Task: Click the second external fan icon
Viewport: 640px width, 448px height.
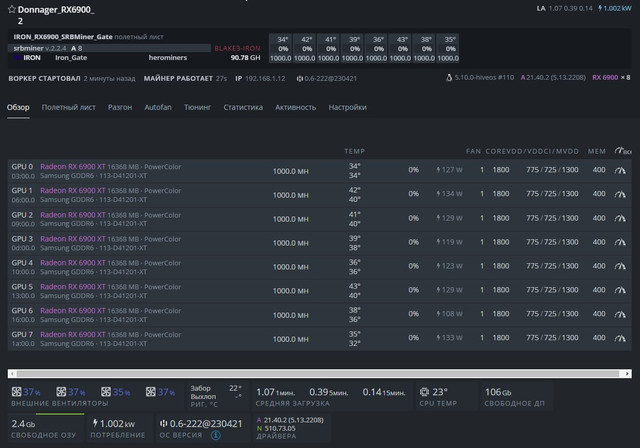Action: [x=61, y=392]
